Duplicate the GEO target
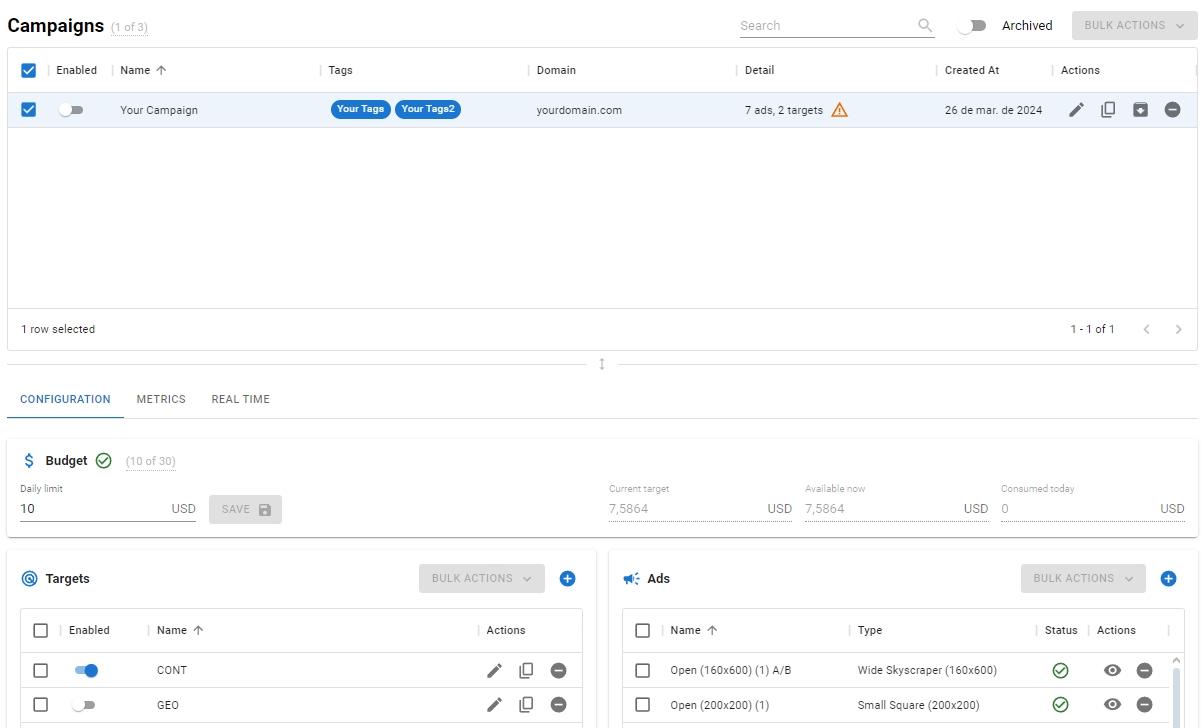The image size is (1203, 728). point(526,705)
